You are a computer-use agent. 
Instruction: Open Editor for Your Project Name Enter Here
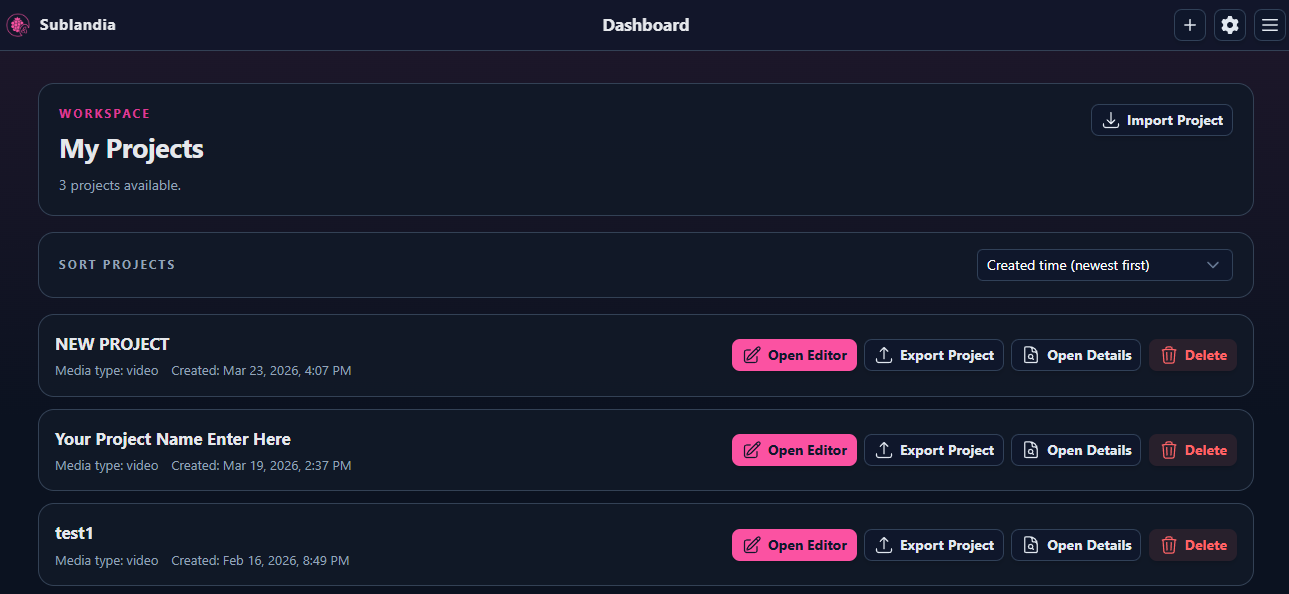pyautogui.click(x=794, y=450)
